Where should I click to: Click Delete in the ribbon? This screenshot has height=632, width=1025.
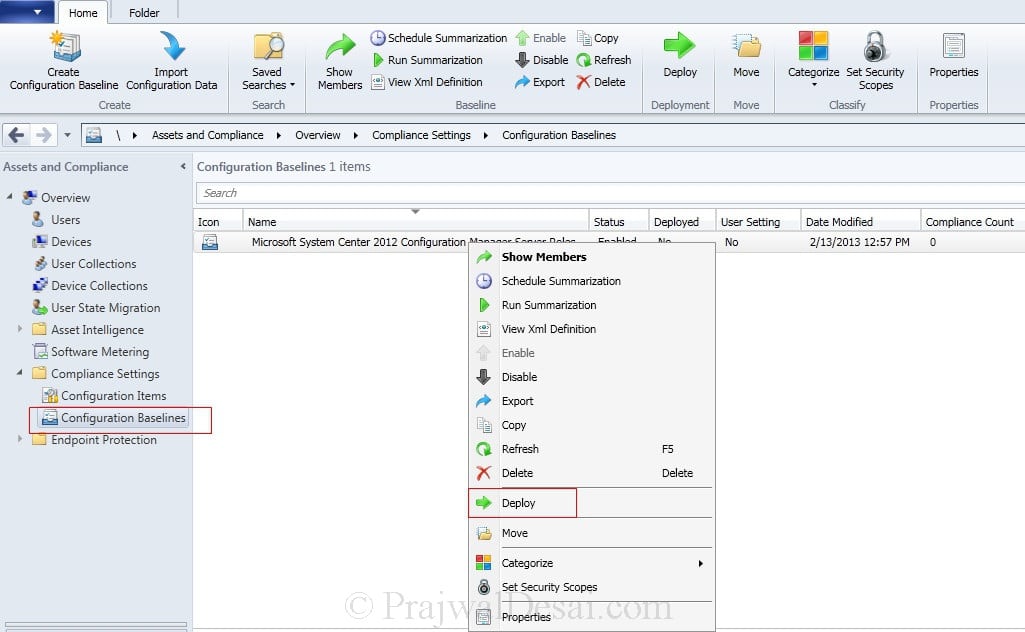click(601, 82)
